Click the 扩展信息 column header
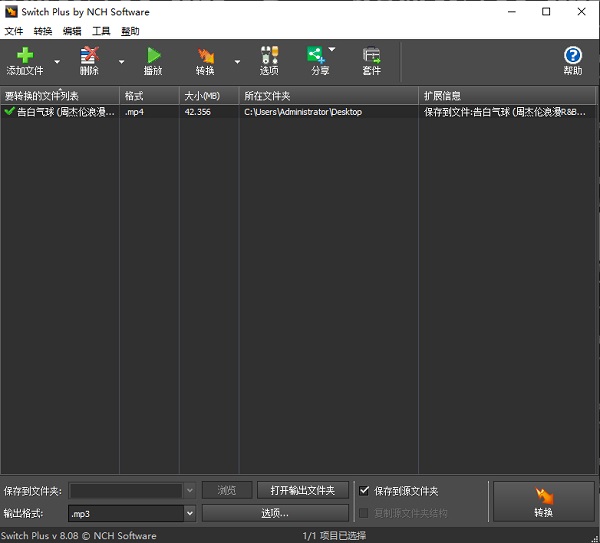 [507, 96]
